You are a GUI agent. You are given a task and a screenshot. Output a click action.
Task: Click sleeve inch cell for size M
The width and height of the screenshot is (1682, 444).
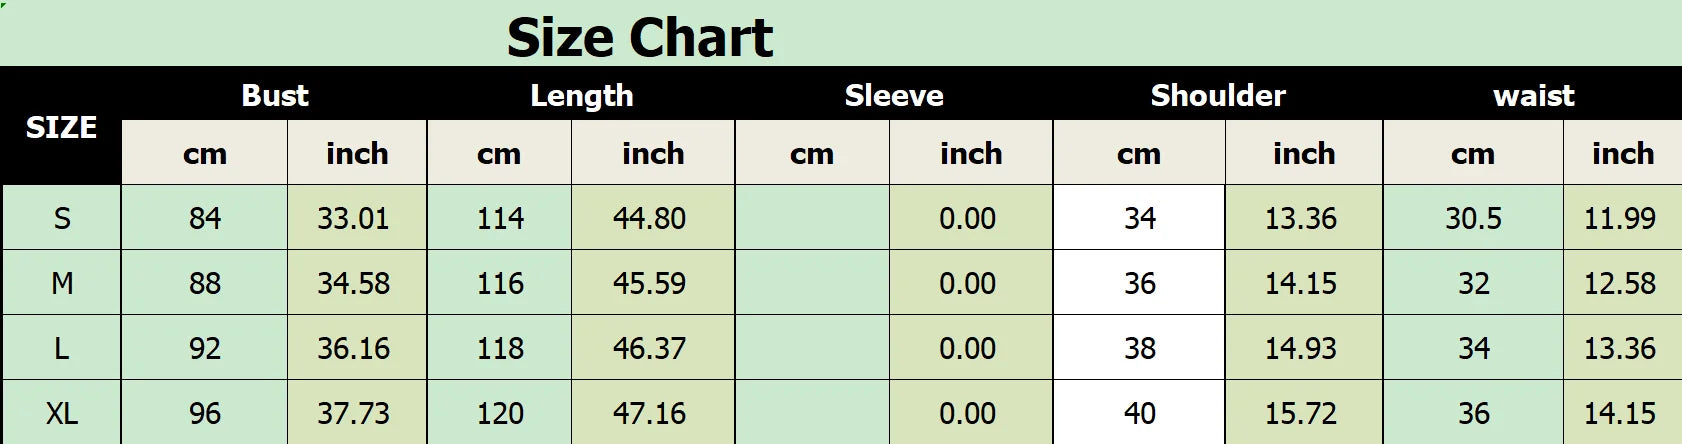[x=967, y=283]
